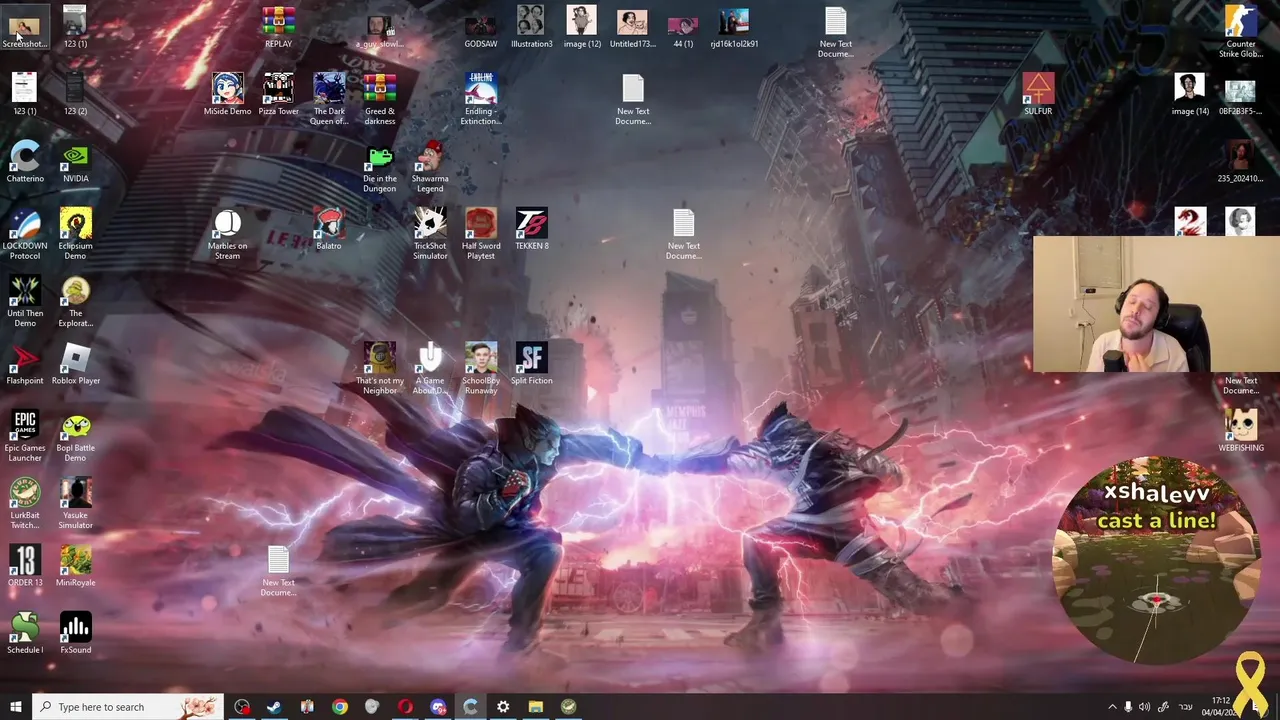Open the SchoolBoy Runaway shortcut
The width and height of the screenshot is (1280, 720).
[481, 369]
